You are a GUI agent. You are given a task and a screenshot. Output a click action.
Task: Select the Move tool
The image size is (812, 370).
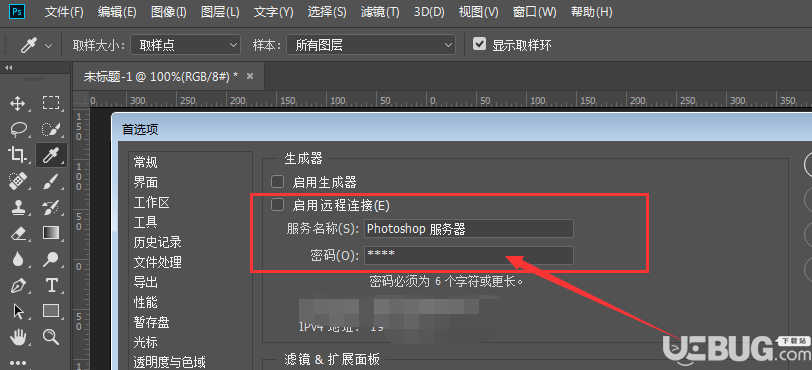(18, 103)
